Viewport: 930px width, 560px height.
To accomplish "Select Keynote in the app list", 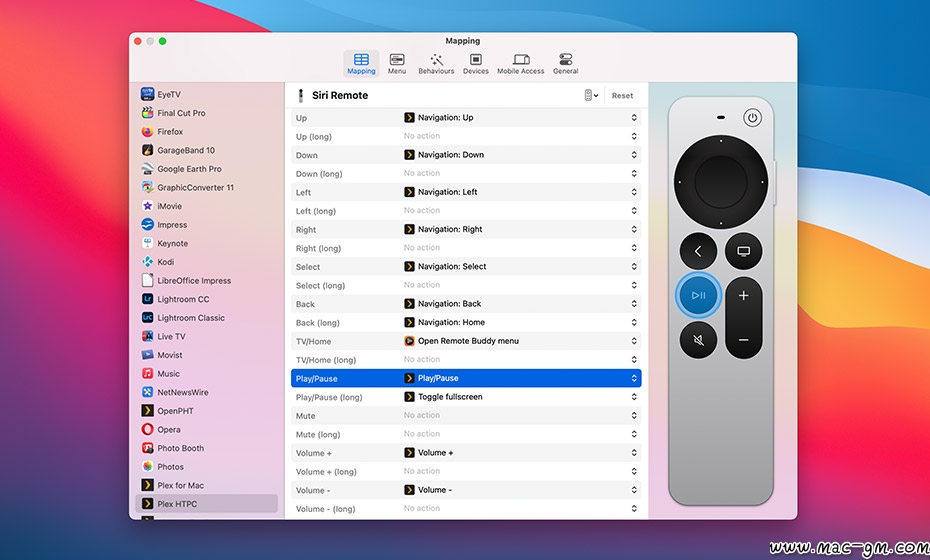I will point(206,243).
